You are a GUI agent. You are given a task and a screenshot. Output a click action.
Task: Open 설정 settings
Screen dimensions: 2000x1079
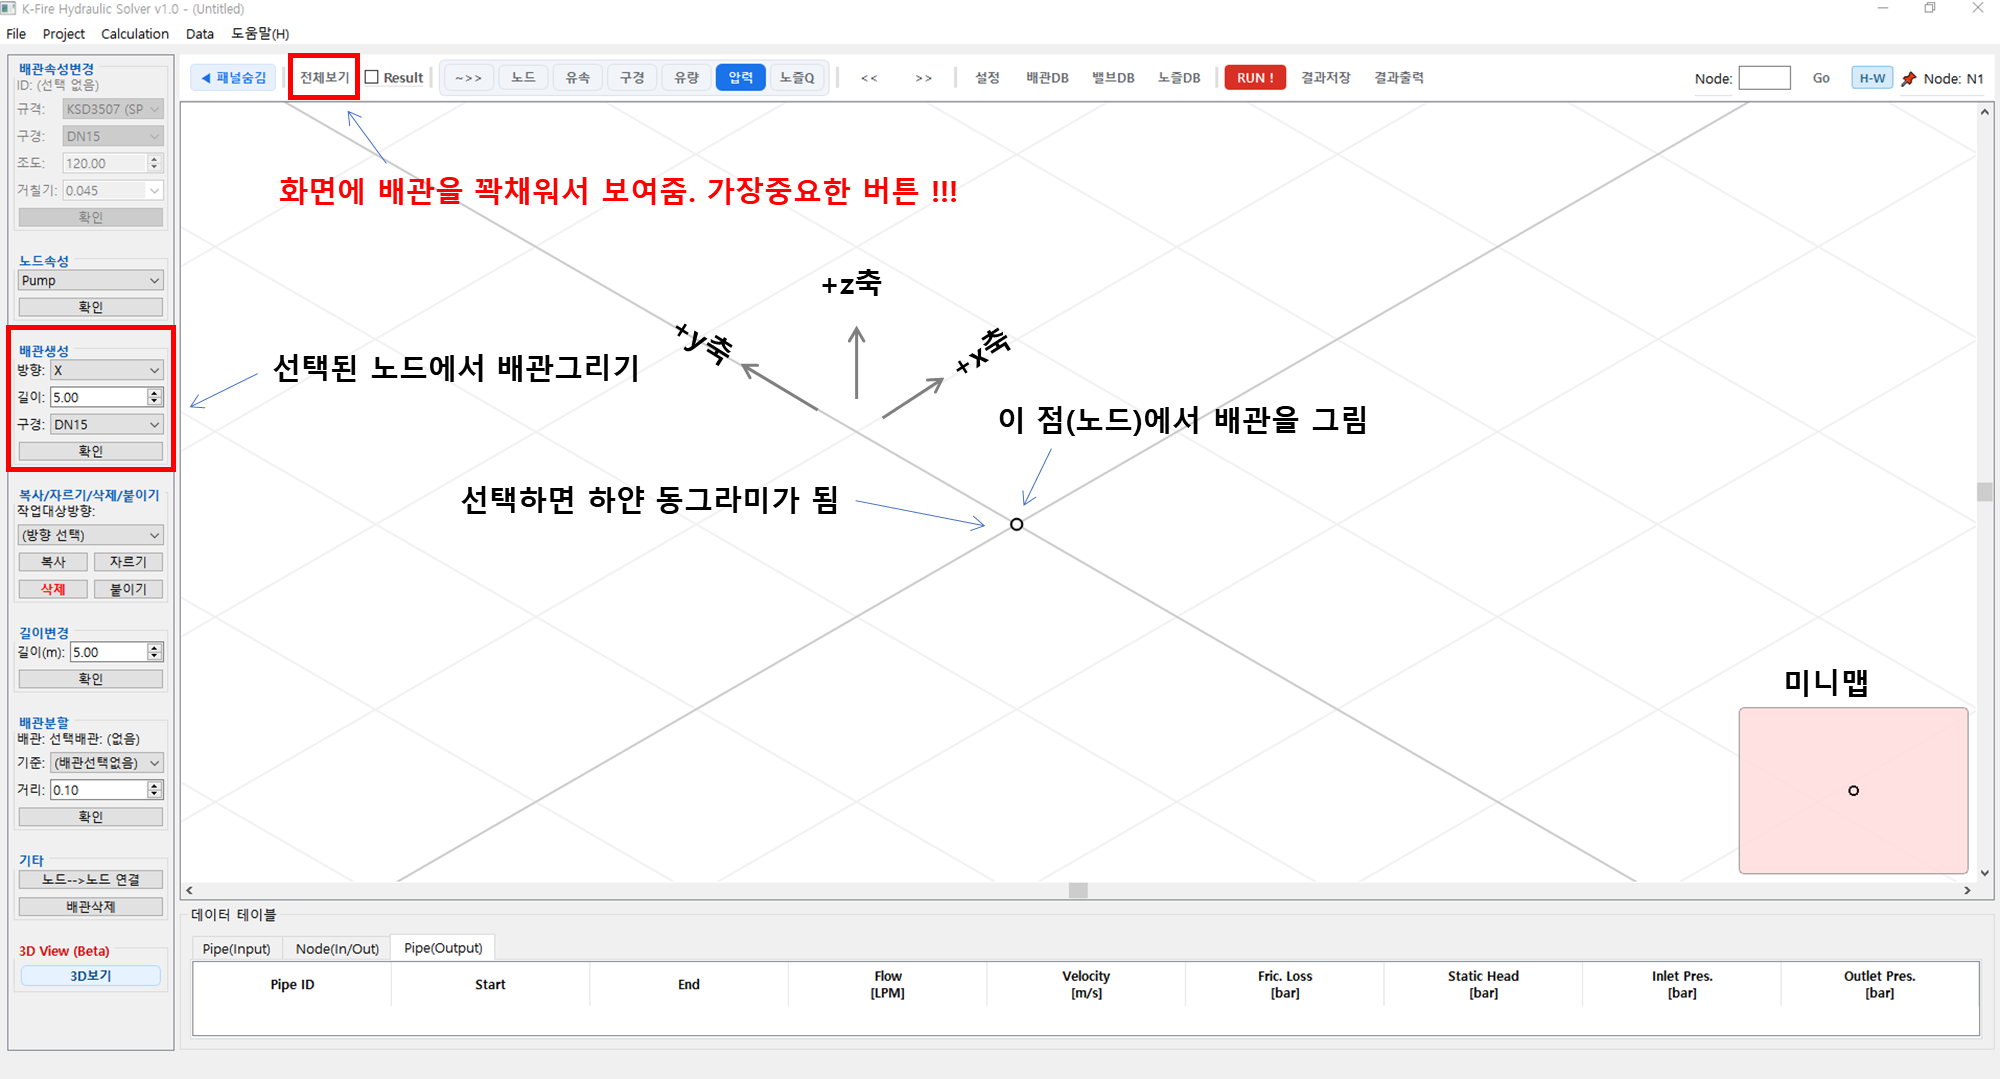[x=987, y=78]
